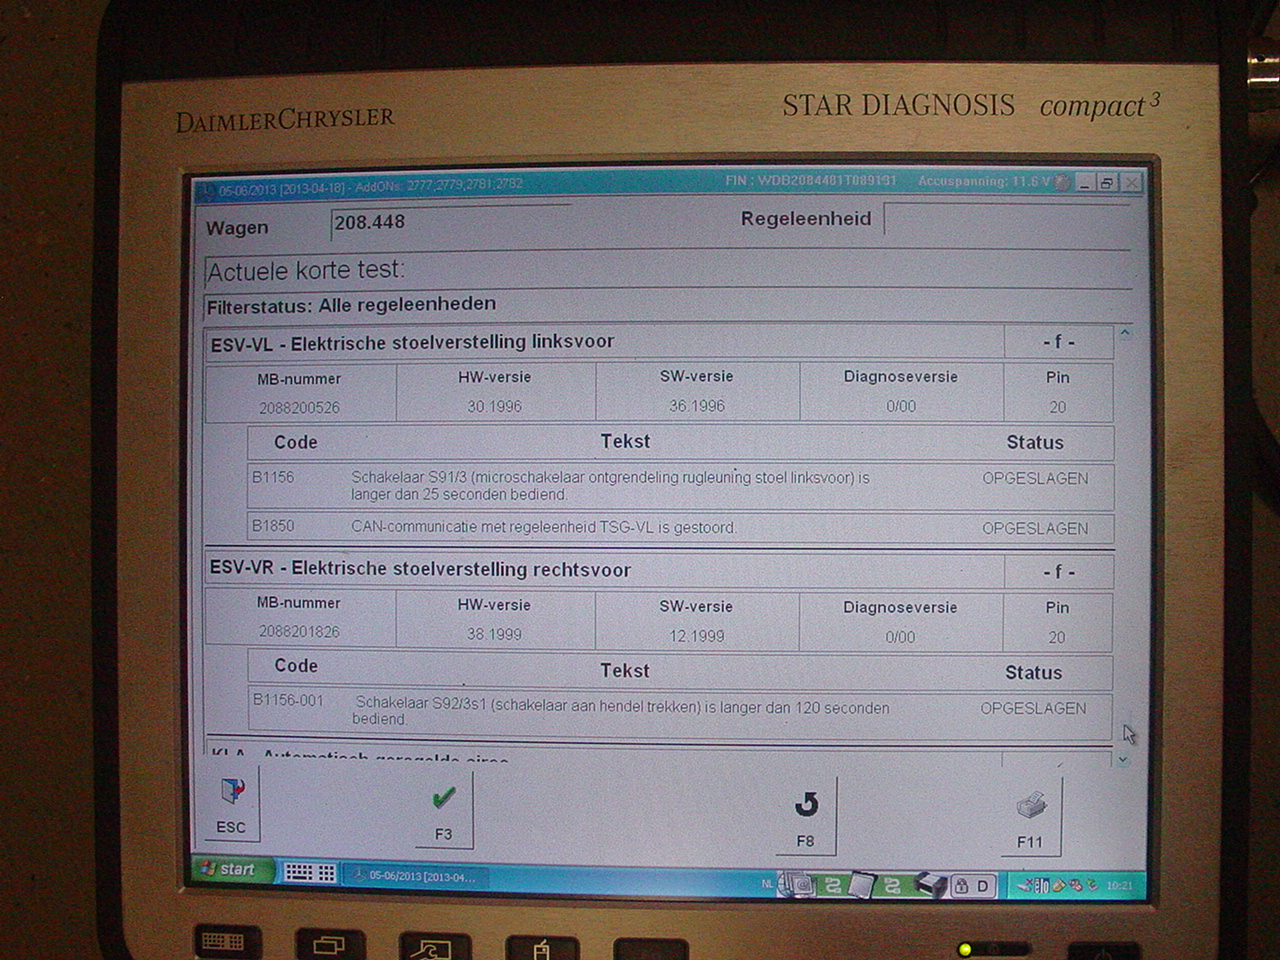Viewport: 1280px width, 960px height.
Task: Click the ESC exit door icon
Action: coord(232,791)
